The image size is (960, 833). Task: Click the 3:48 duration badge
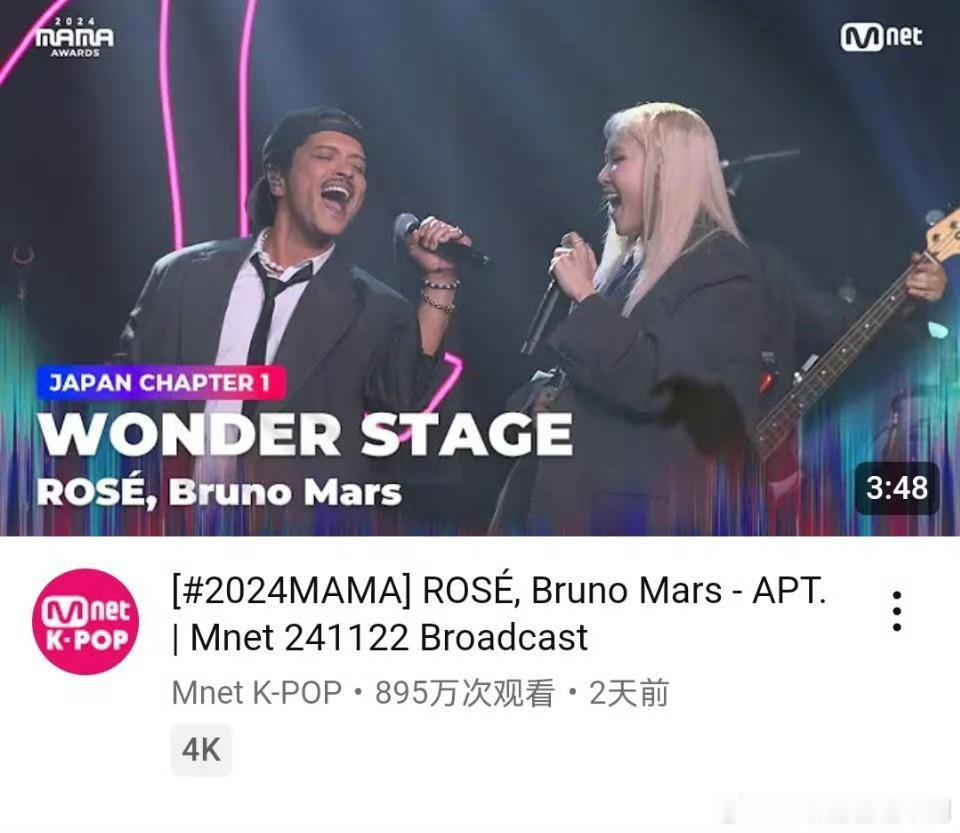point(897,488)
